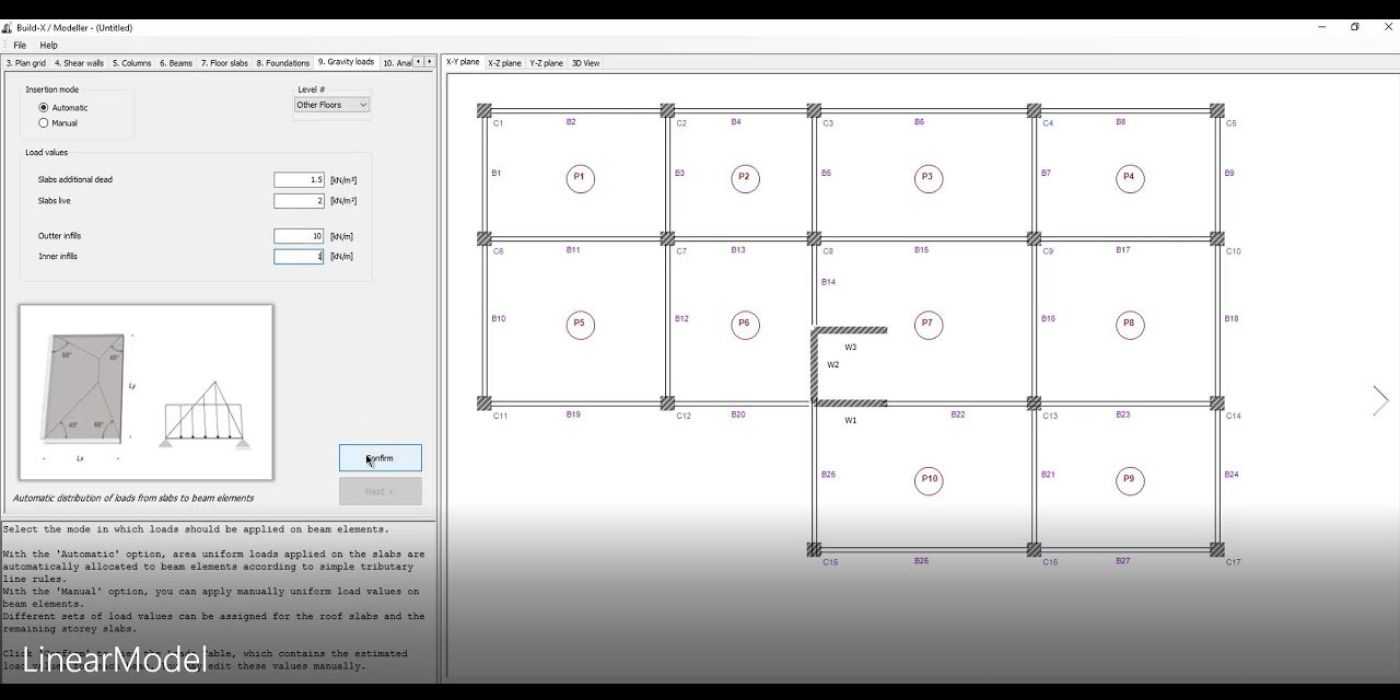Click column C4 on the top edge
This screenshot has height=700, width=1400.
[x=1033, y=110]
